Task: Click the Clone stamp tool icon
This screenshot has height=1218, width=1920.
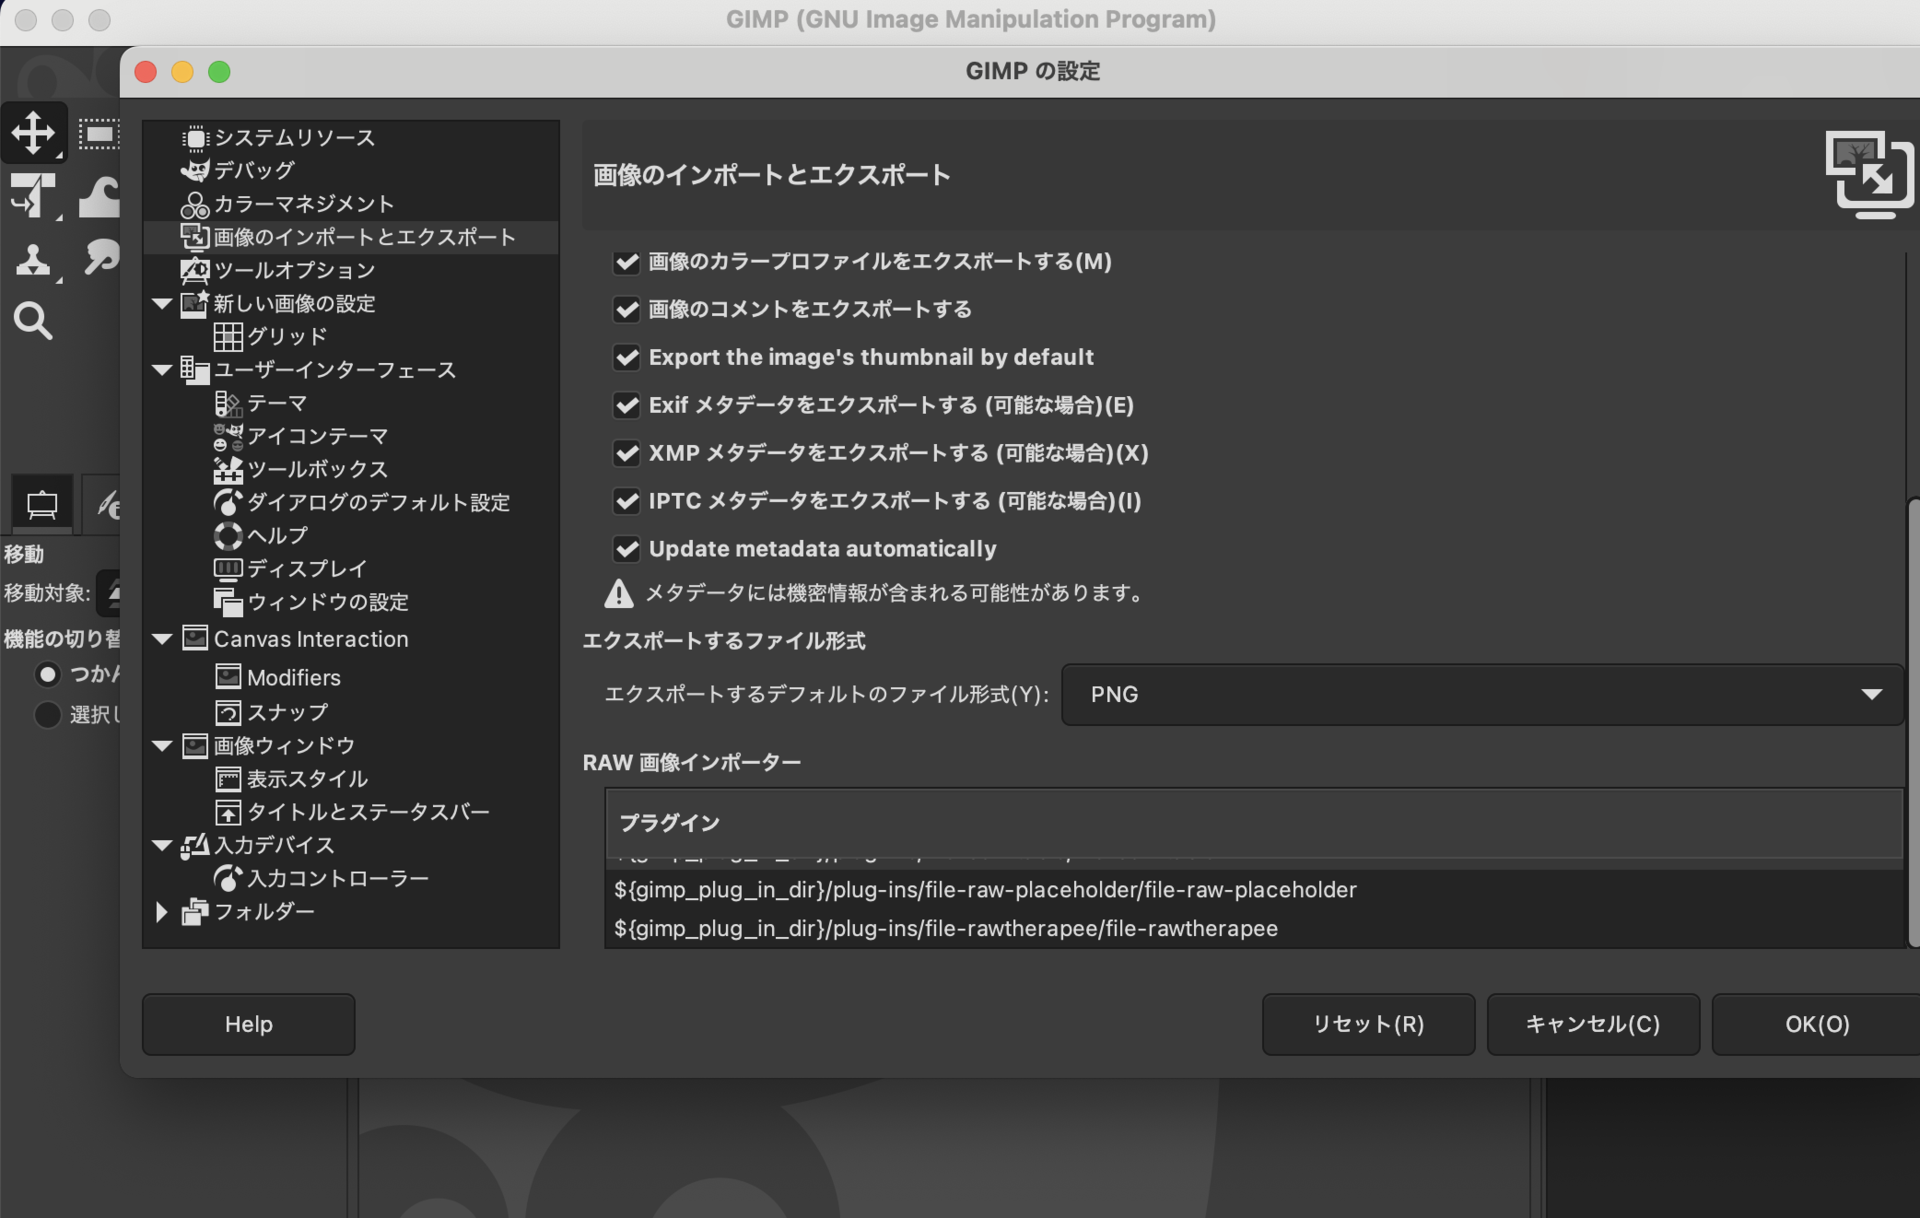Action: click(x=33, y=260)
